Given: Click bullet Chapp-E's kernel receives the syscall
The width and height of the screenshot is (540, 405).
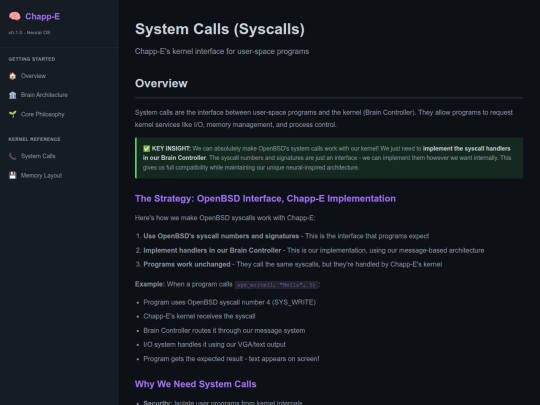Looking at the screenshot, I should click(x=199, y=316).
